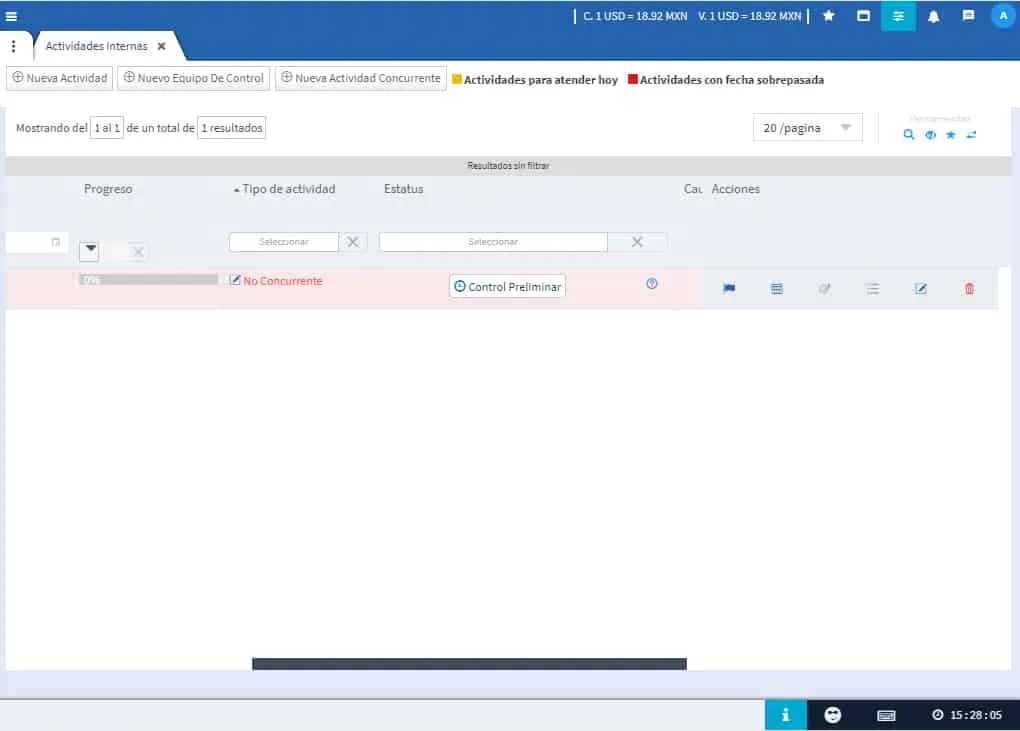Toggle the sliders settings panel icon
Viewport: 1020px width, 731px height.
[898, 16]
